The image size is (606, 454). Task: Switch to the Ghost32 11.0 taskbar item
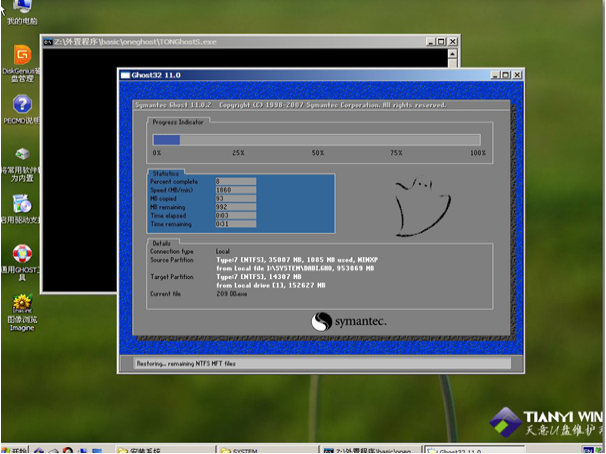[468, 448]
